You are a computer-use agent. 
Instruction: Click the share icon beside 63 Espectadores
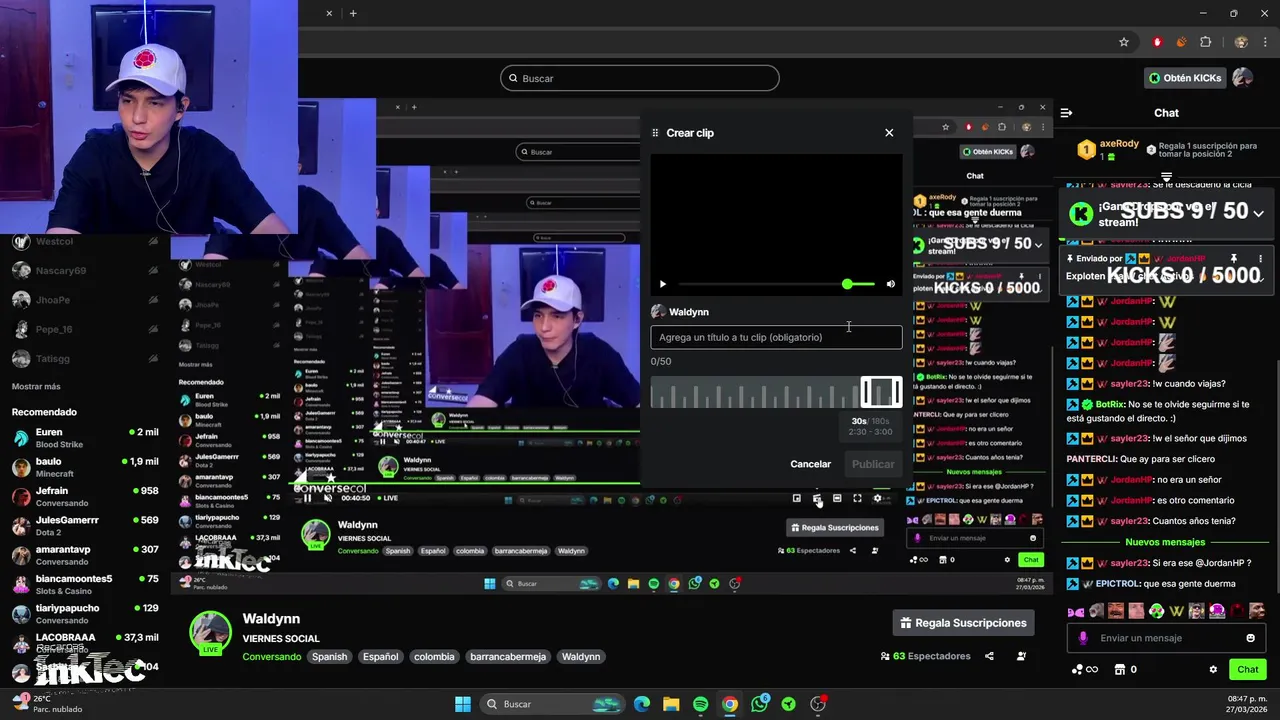click(x=989, y=656)
